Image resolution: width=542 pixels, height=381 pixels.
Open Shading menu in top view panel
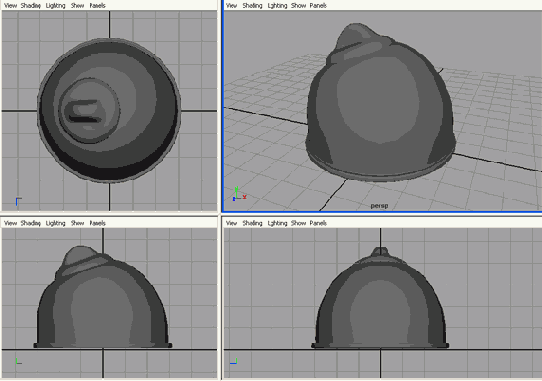(x=30, y=6)
